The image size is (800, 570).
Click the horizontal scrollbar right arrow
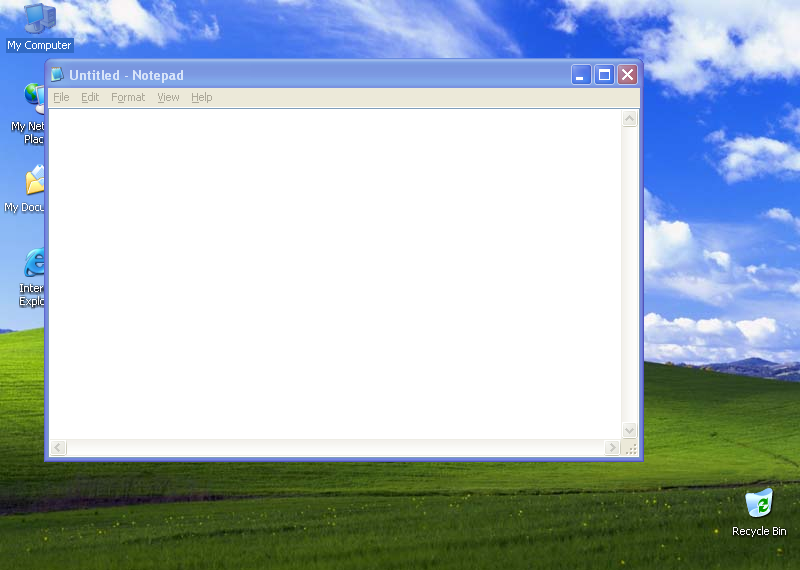coord(612,448)
